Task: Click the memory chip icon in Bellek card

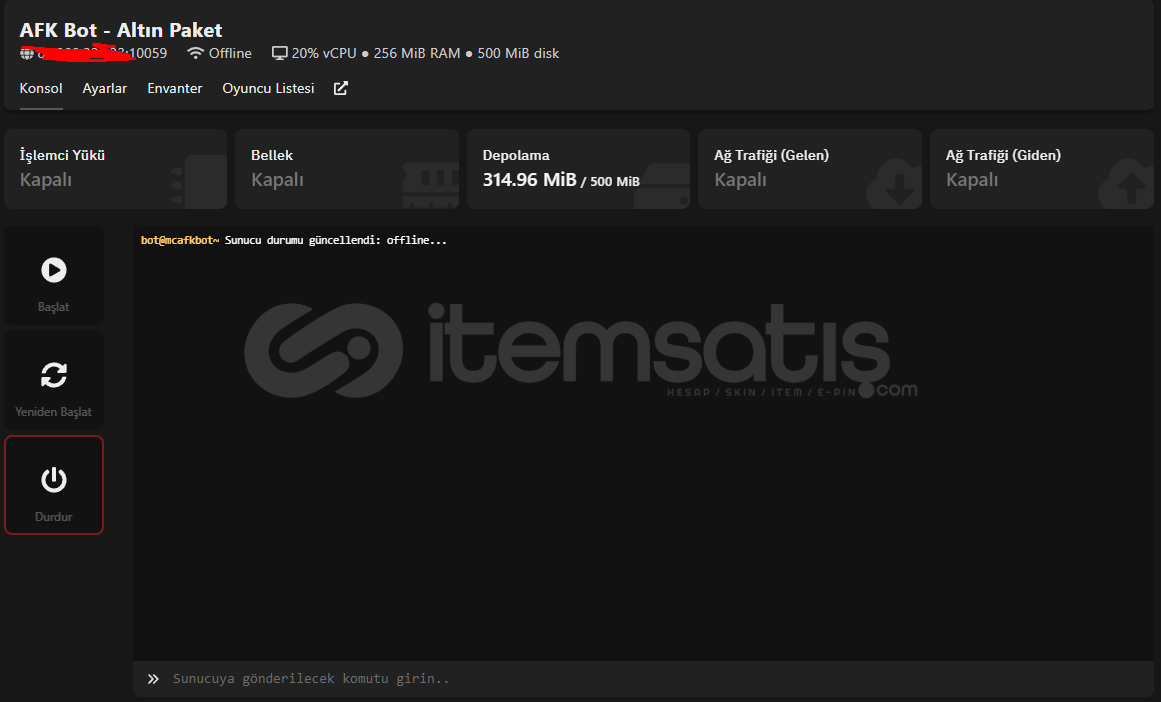Action: (431, 183)
